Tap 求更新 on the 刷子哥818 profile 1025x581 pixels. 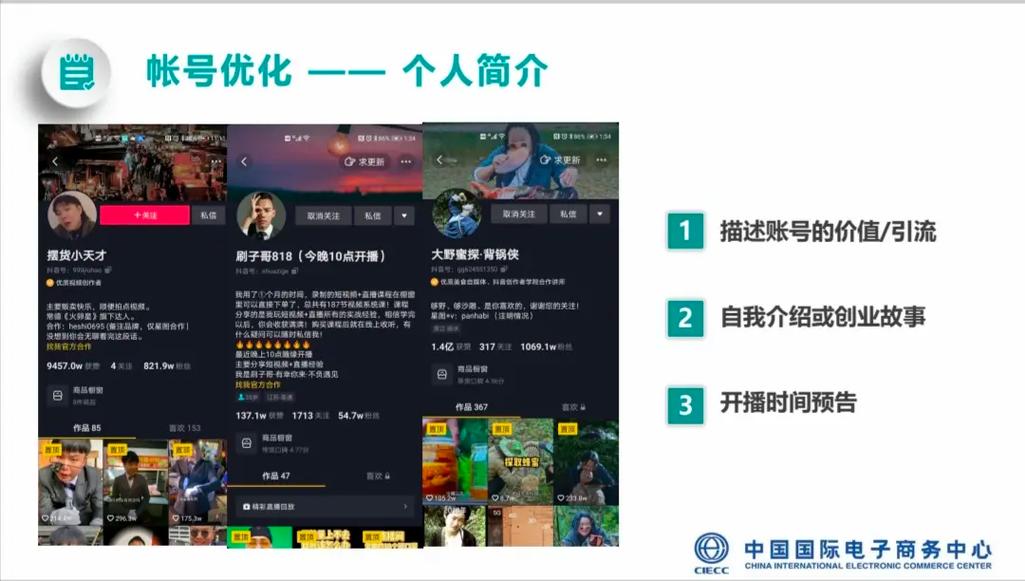coord(364,161)
